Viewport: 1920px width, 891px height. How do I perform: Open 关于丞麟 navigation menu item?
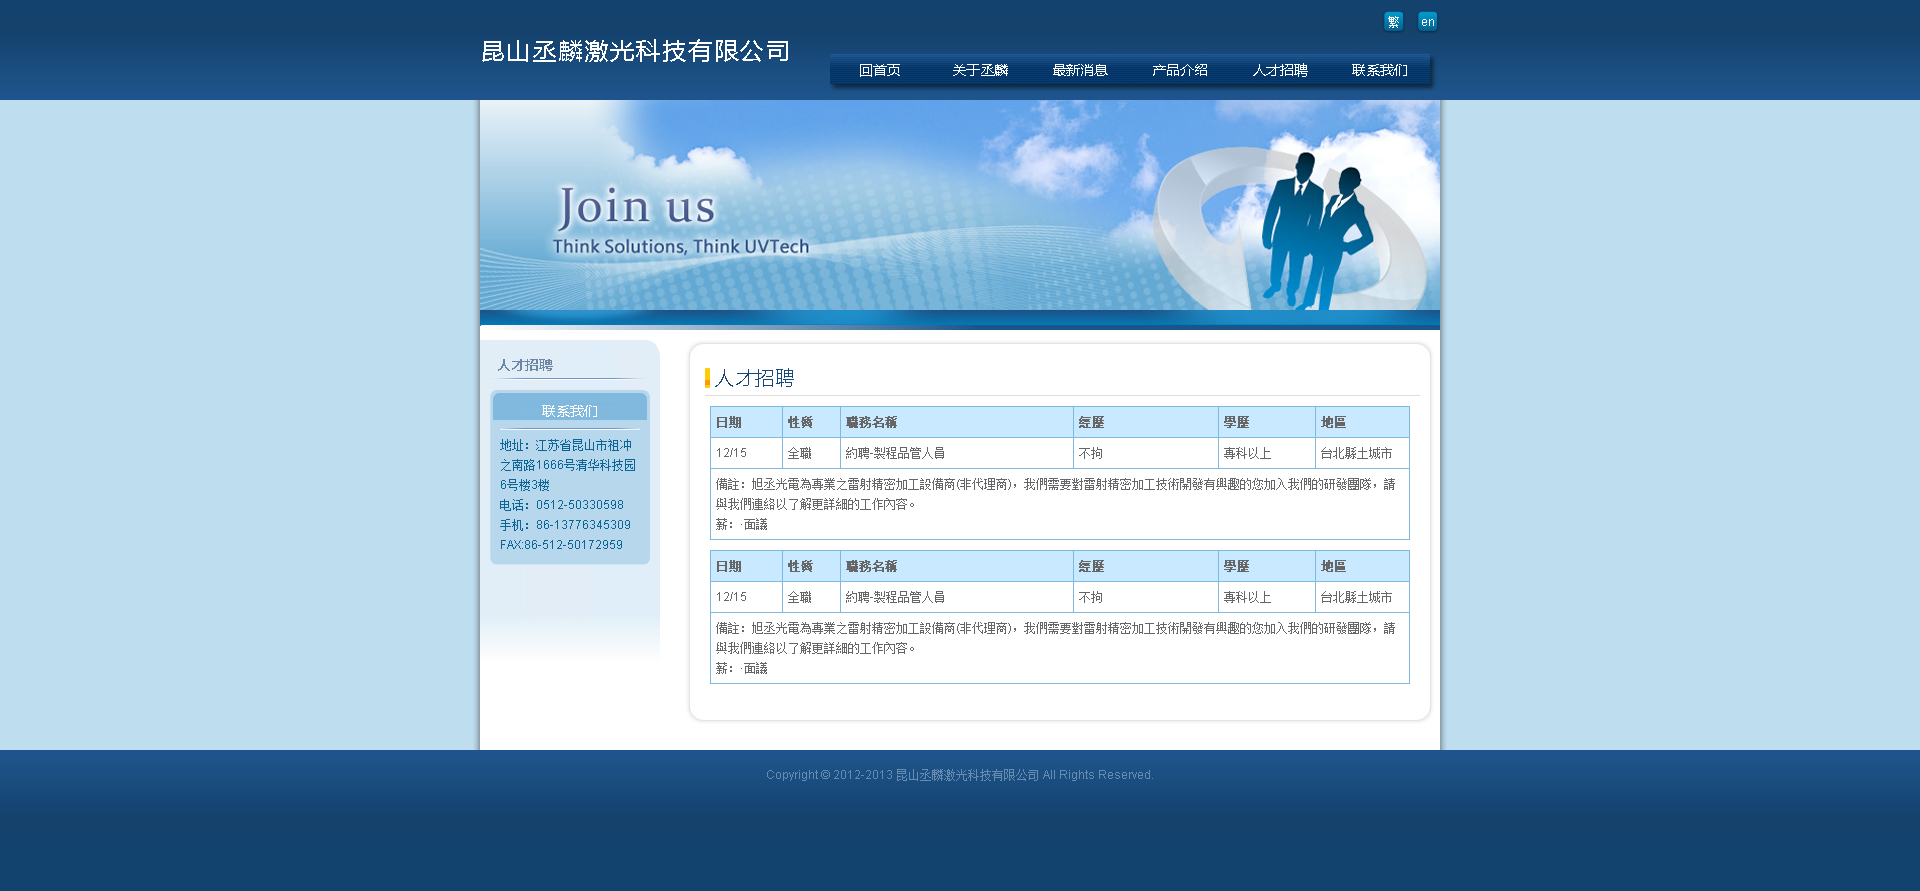point(979,70)
